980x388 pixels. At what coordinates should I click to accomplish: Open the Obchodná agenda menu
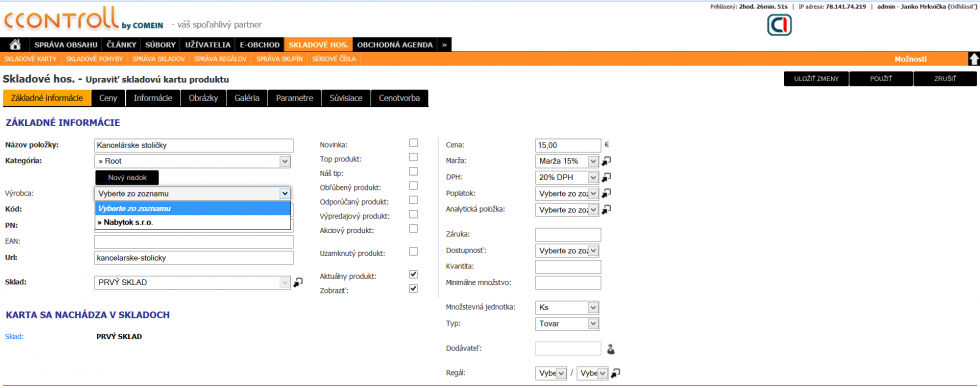click(x=395, y=45)
